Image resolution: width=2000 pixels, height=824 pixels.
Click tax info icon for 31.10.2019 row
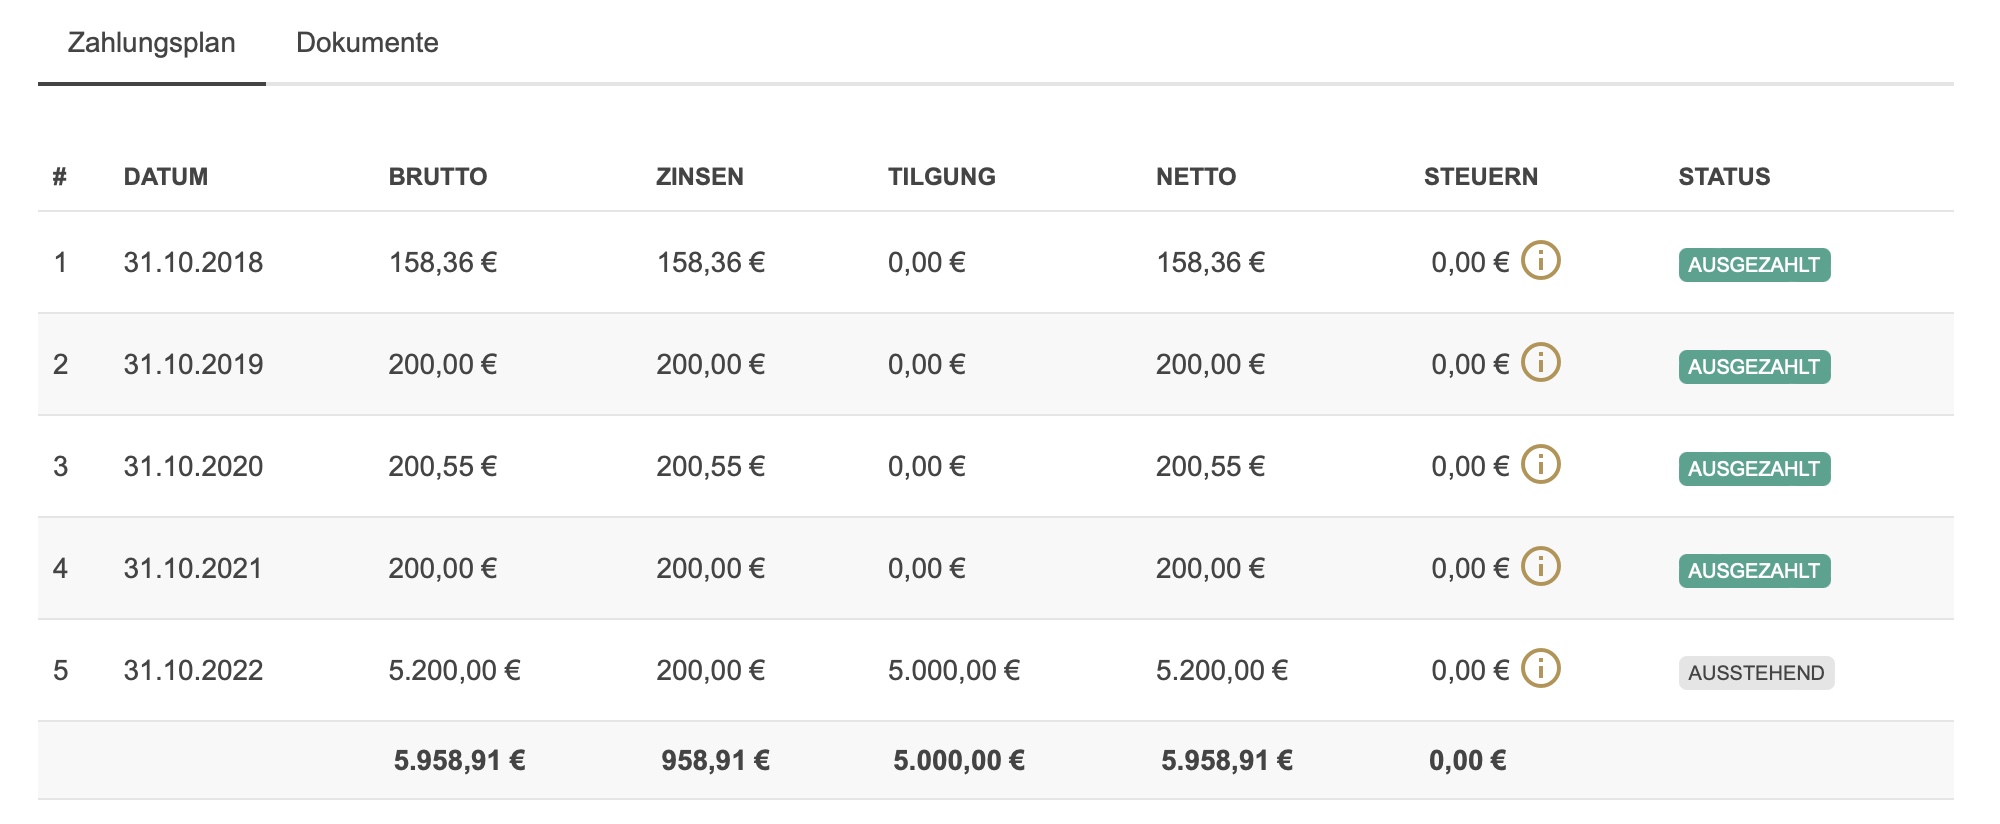[1540, 363]
